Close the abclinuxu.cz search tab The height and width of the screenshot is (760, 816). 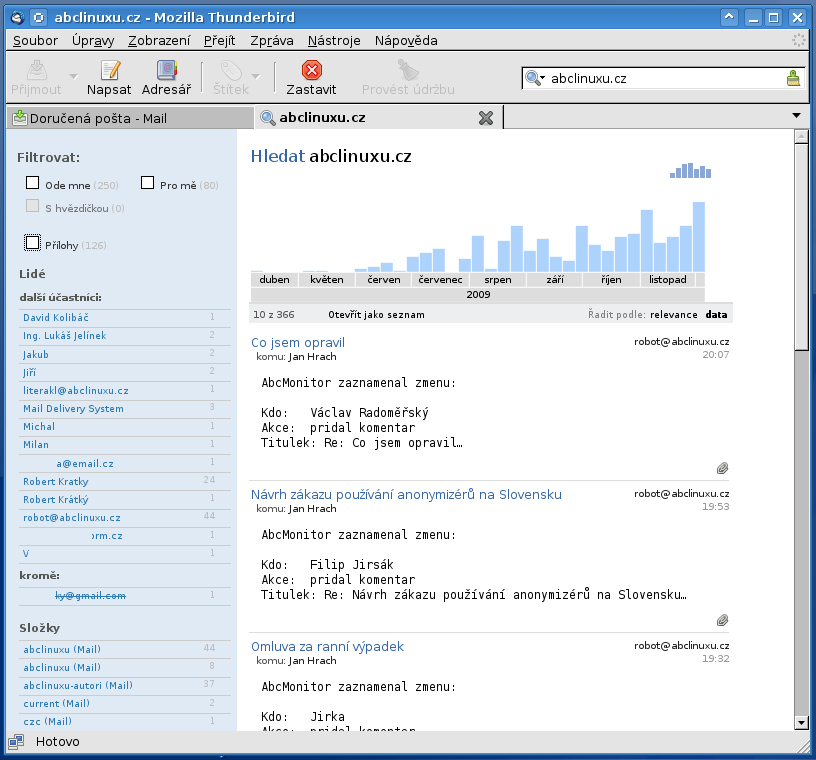[486, 118]
